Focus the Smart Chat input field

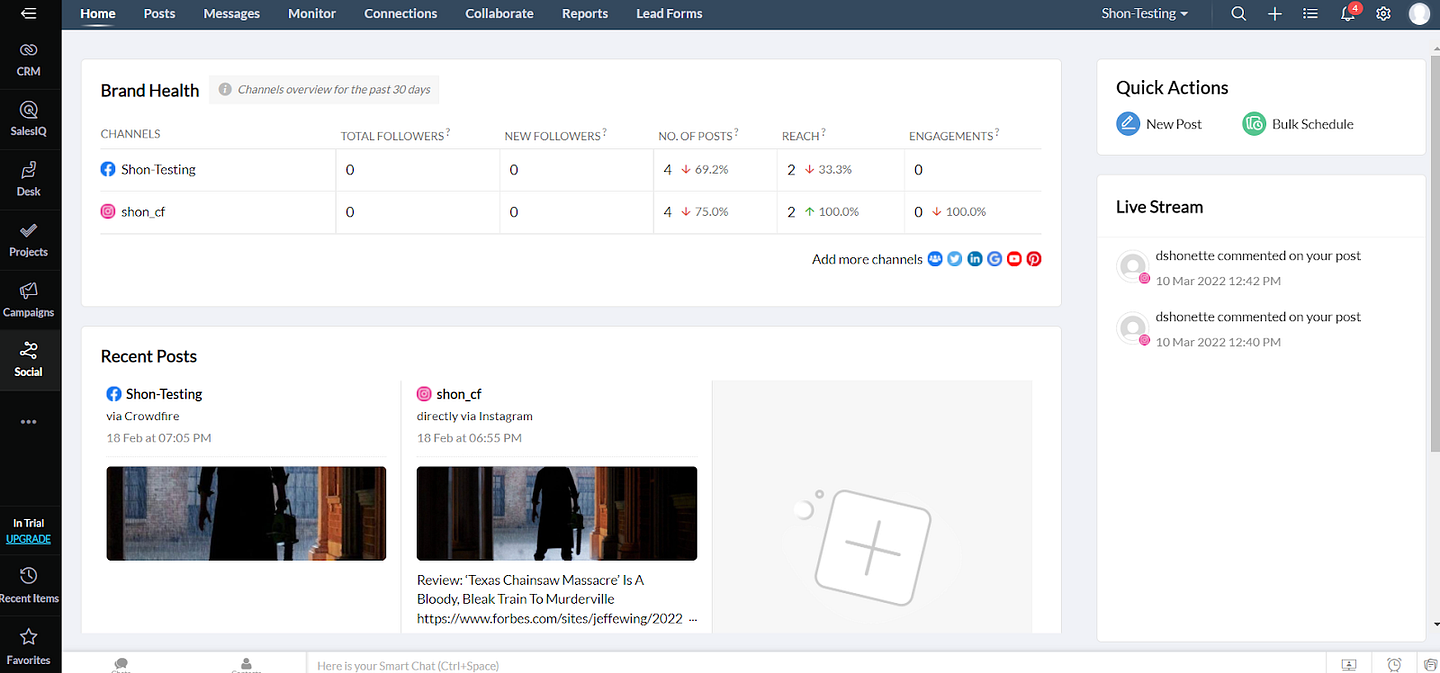point(815,665)
